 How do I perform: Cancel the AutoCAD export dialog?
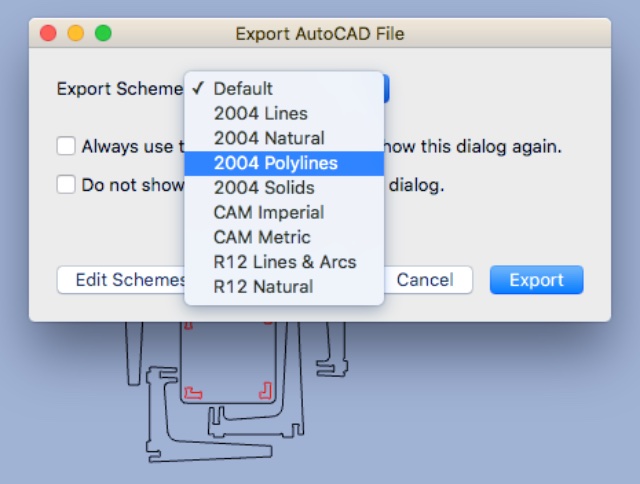[427, 280]
